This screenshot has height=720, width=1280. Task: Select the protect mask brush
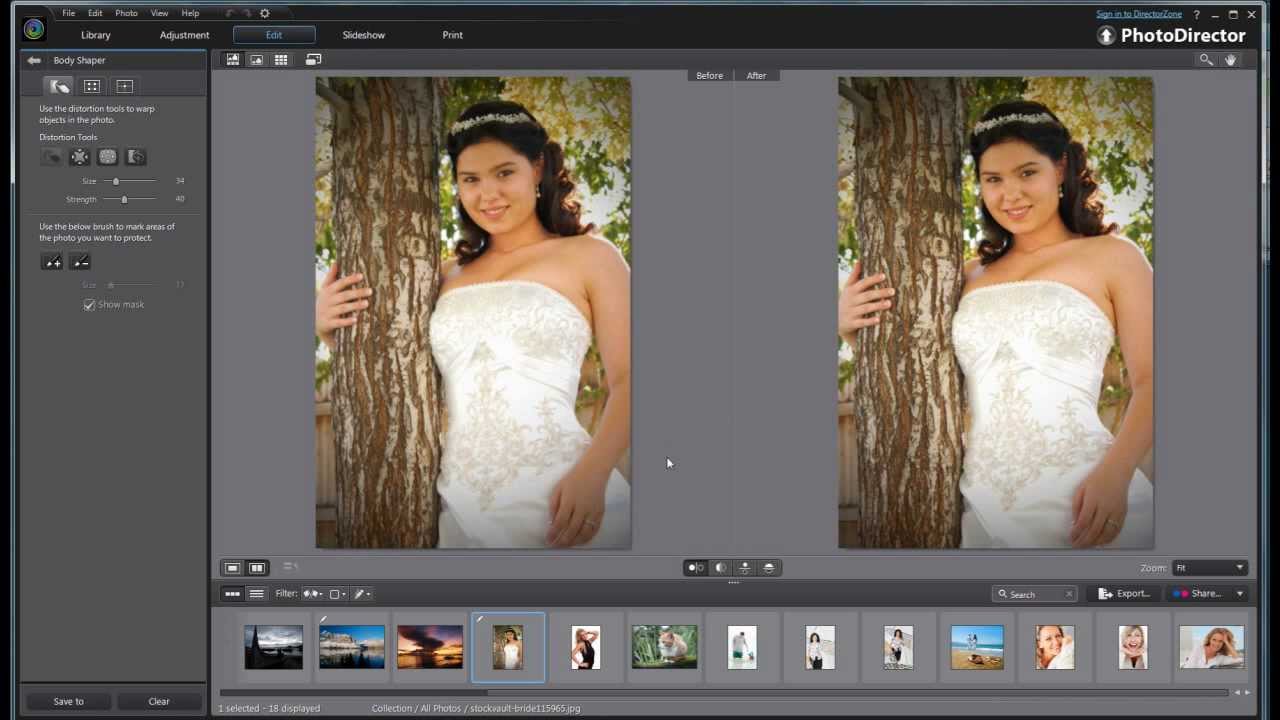[x=52, y=261]
